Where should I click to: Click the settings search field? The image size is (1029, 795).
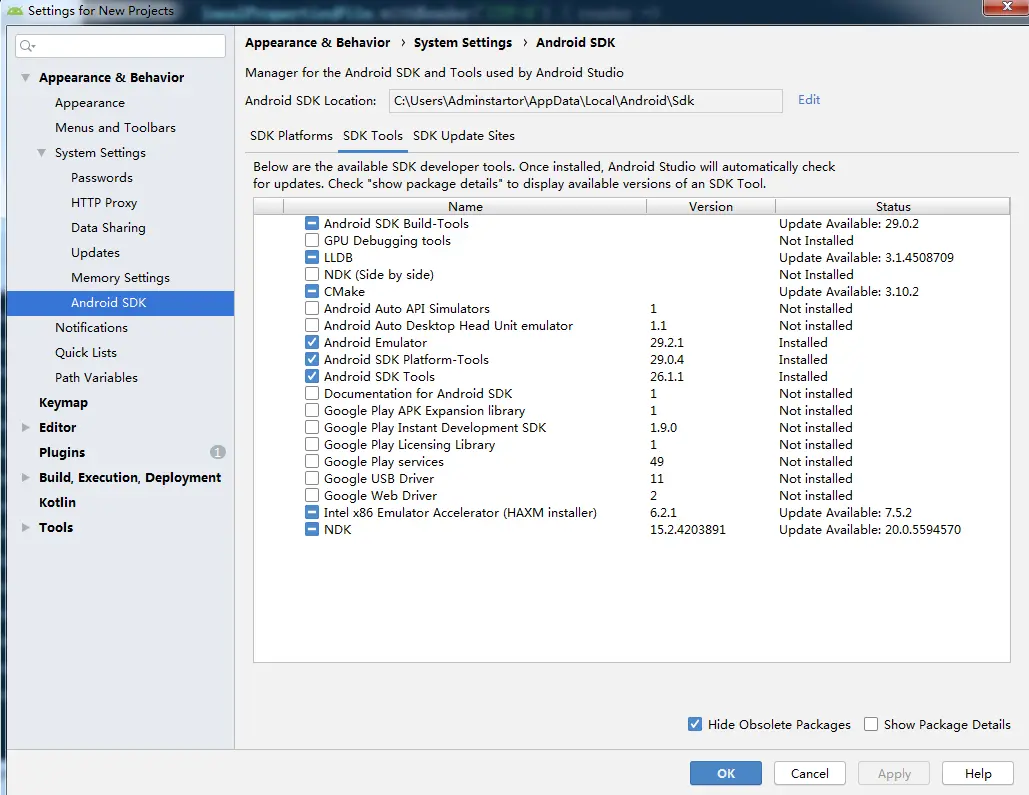pos(121,46)
